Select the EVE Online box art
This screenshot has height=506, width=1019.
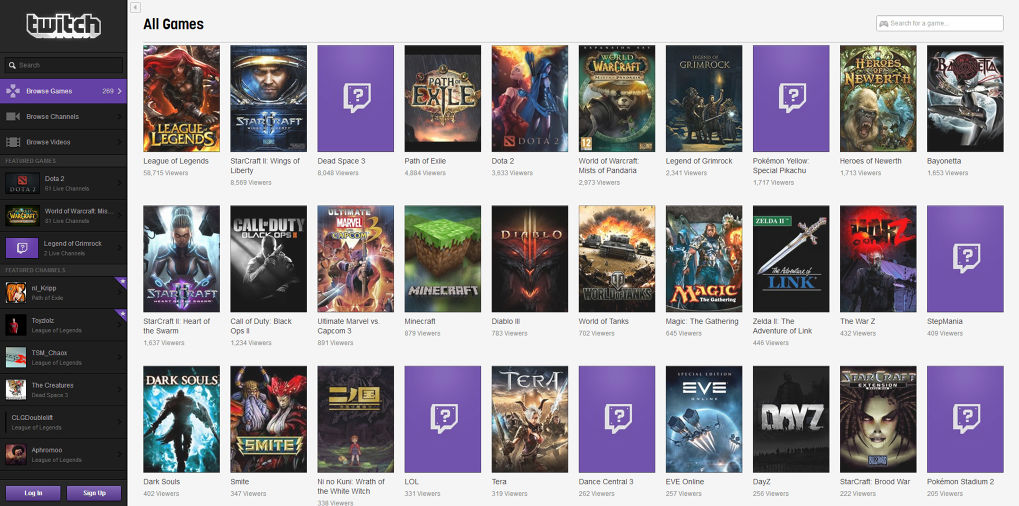pyautogui.click(x=703, y=418)
